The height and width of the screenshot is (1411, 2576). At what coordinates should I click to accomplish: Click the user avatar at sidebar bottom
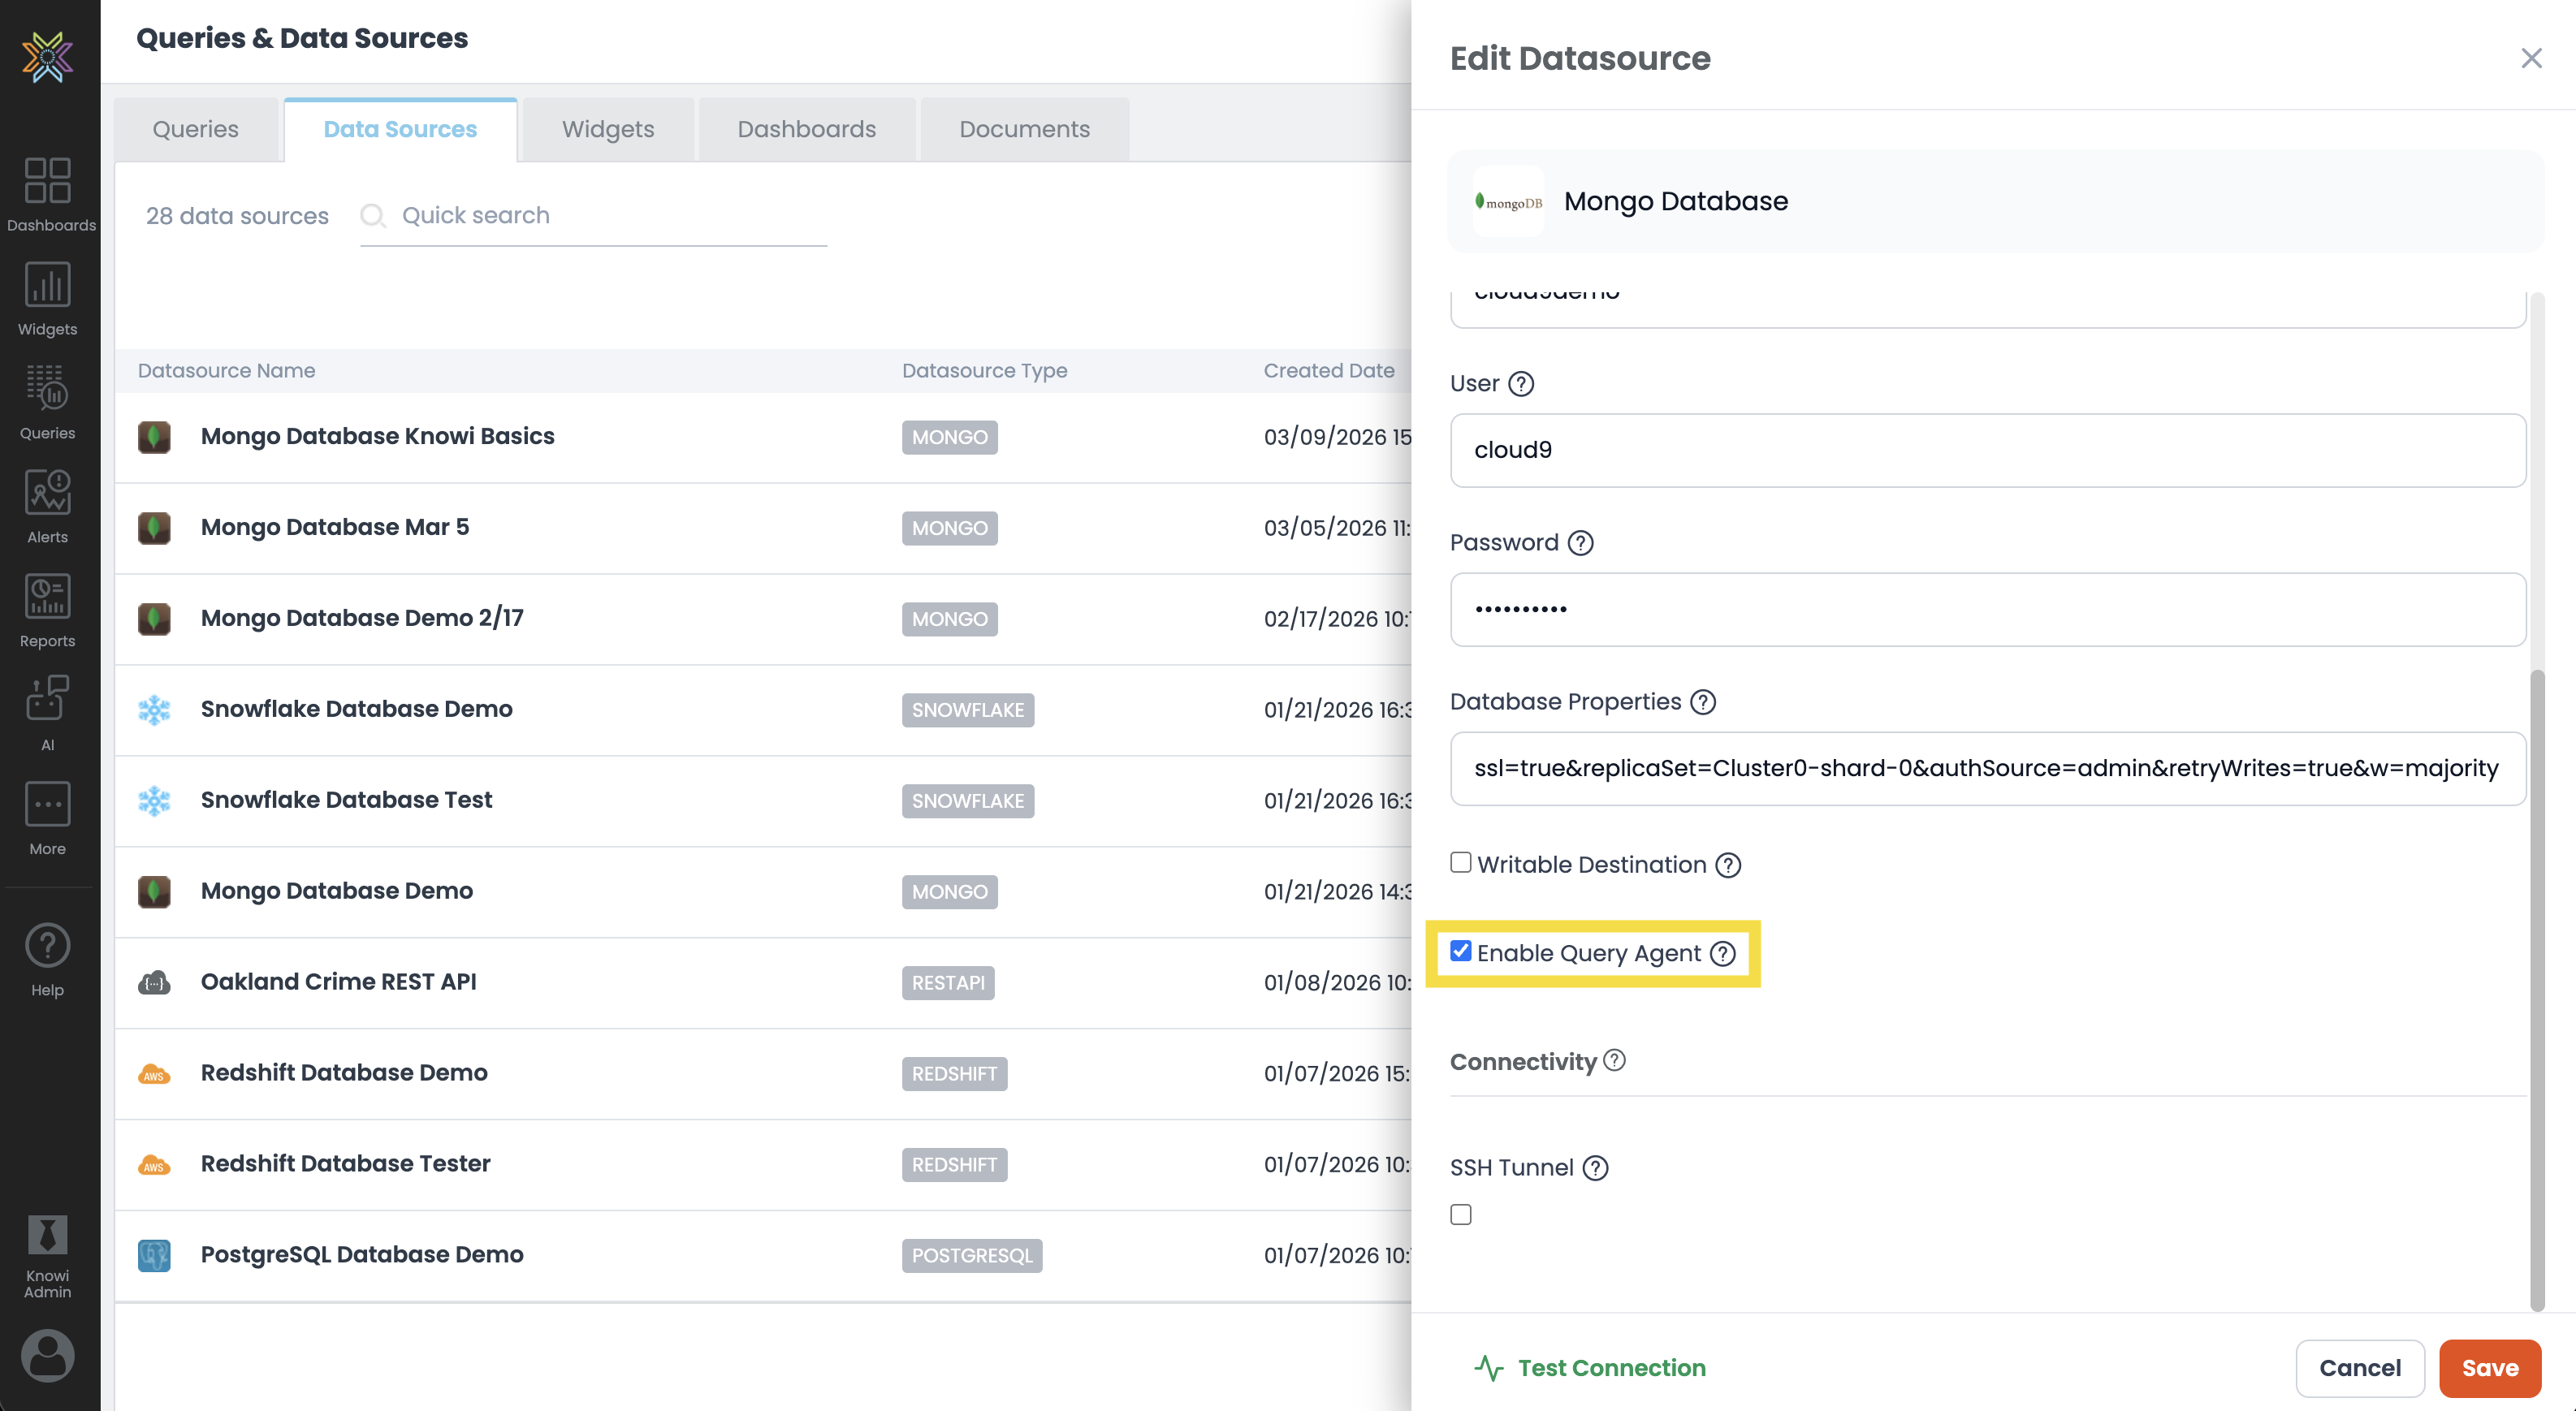coord(46,1355)
